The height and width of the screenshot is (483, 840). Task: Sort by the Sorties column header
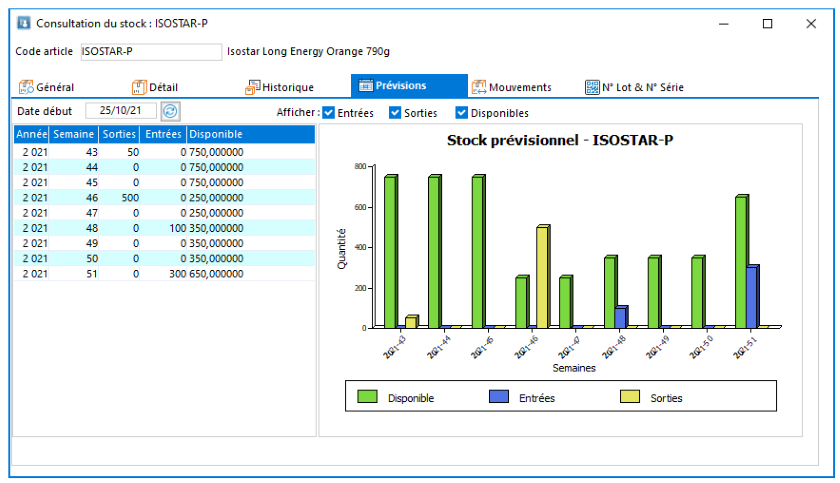coord(119,134)
